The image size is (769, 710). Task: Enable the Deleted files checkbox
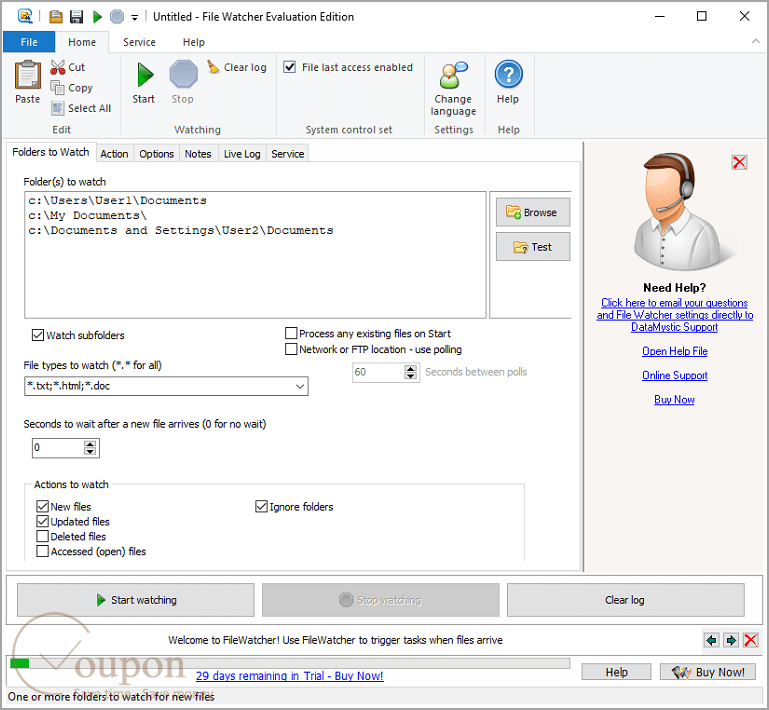coord(43,536)
